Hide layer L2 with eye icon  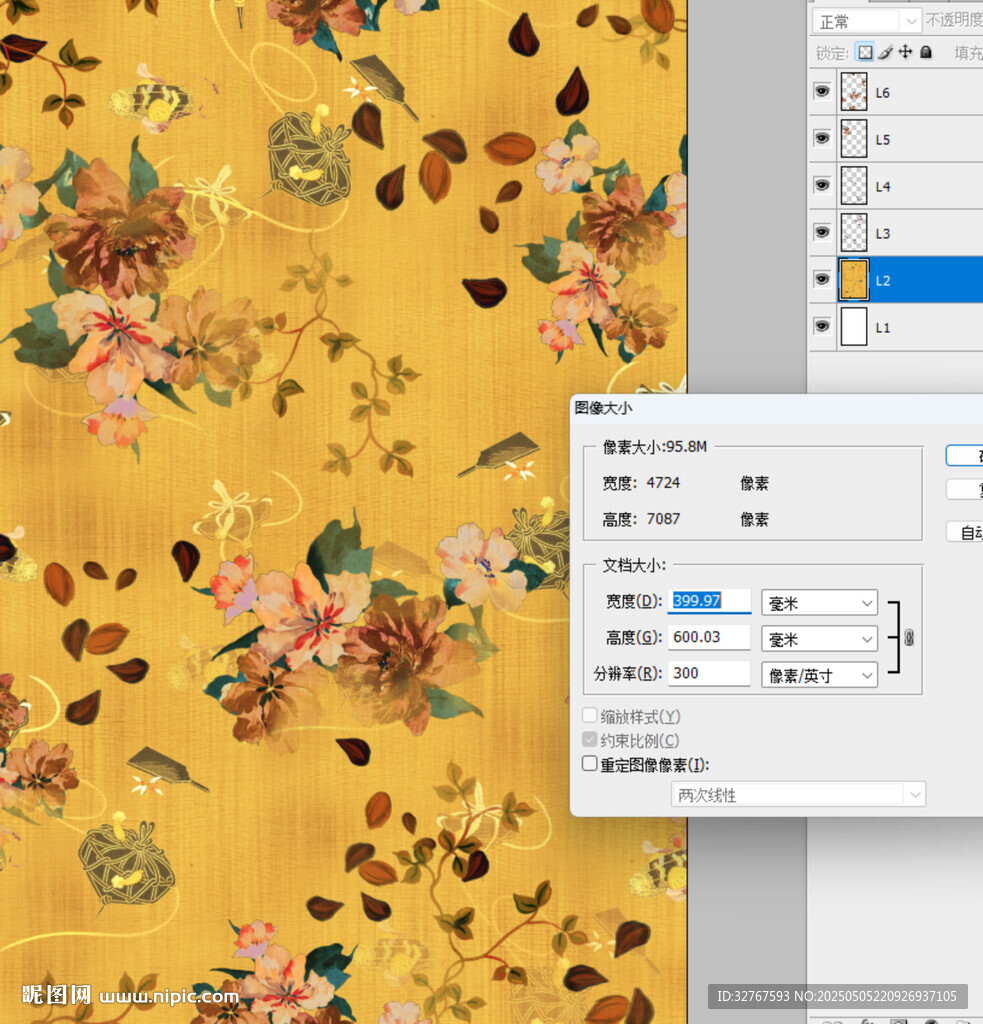pyautogui.click(x=822, y=280)
